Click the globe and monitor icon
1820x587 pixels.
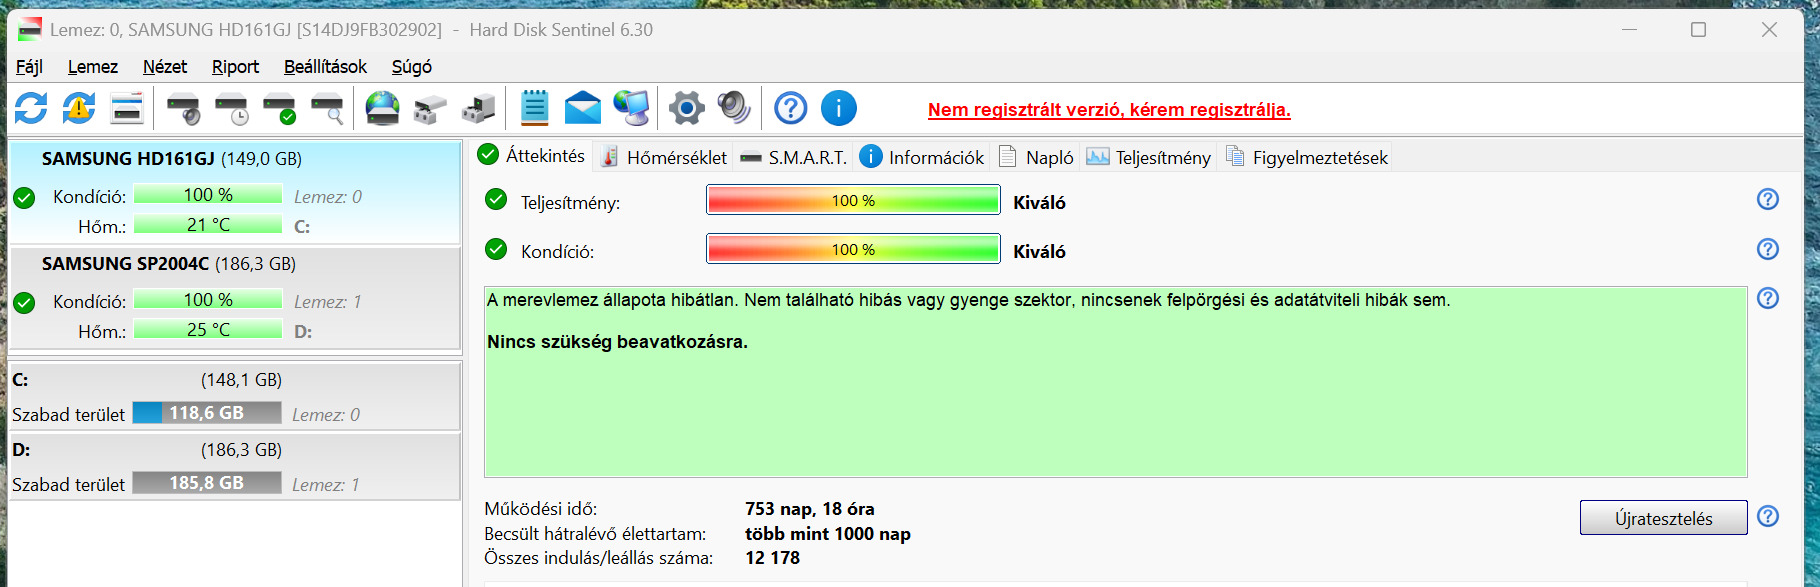[631, 108]
